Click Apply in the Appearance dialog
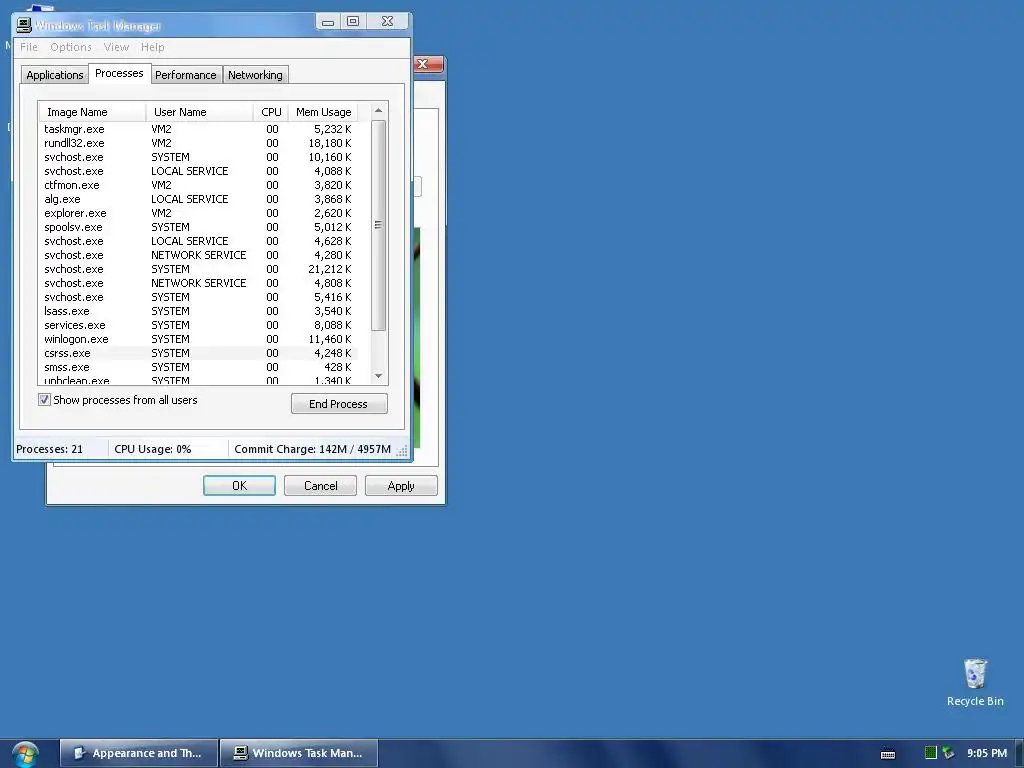Screen dimensions: 1024x768 (401, 486)
